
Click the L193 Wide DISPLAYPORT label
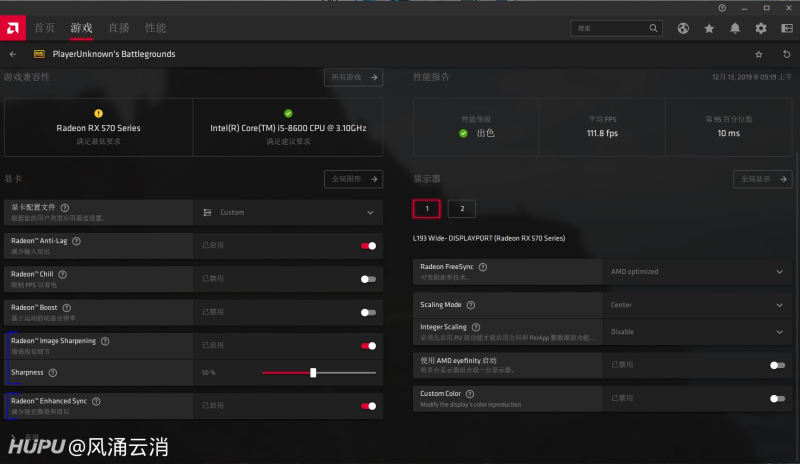pos(489,238)
